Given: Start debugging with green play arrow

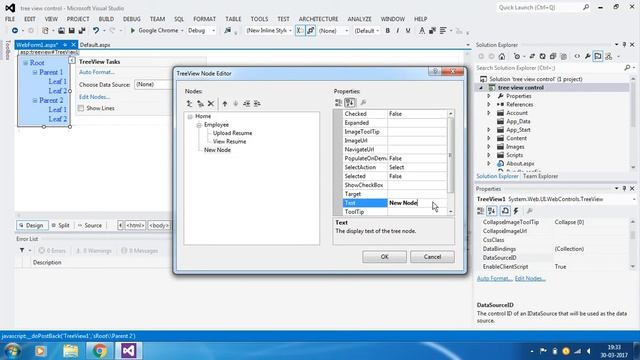Looking at the screenshot, I should tap(132, 31).
